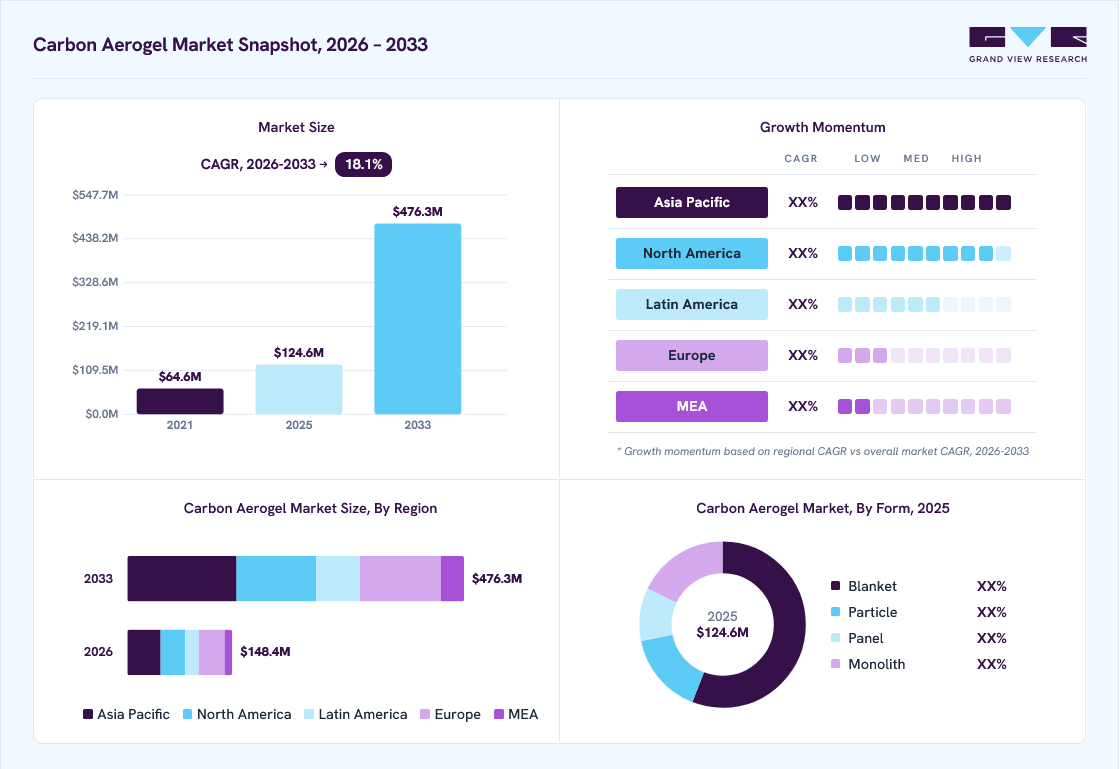Select the 2021 market size bar
The image size is (1120, 769).
point(180,401)
